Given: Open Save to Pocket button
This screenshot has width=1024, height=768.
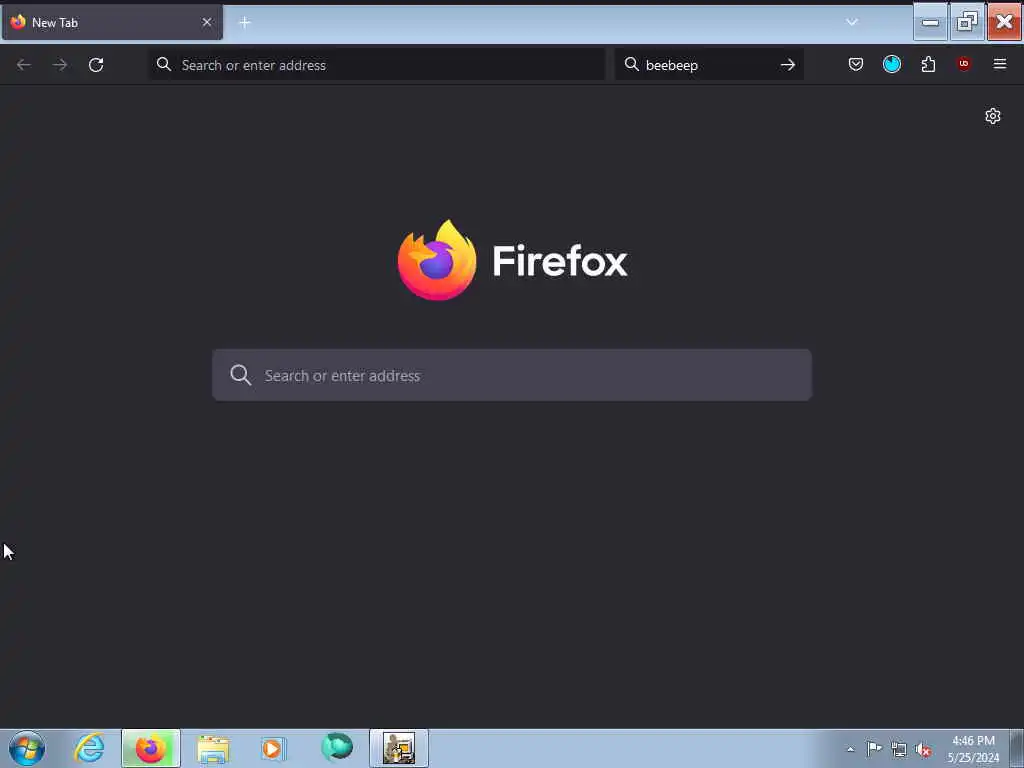Looking at the screenshot, I should click(856, 64).
